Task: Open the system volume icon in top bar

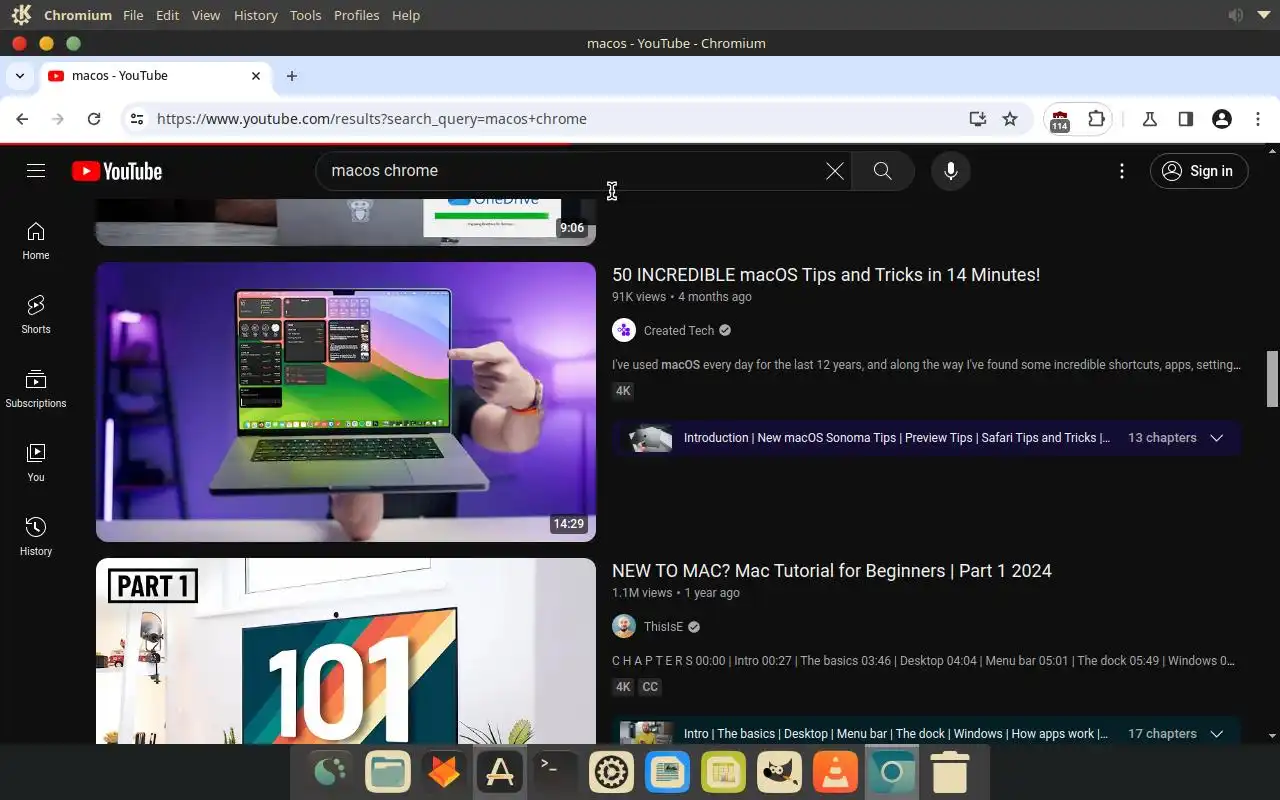Action: (1236, 15)
